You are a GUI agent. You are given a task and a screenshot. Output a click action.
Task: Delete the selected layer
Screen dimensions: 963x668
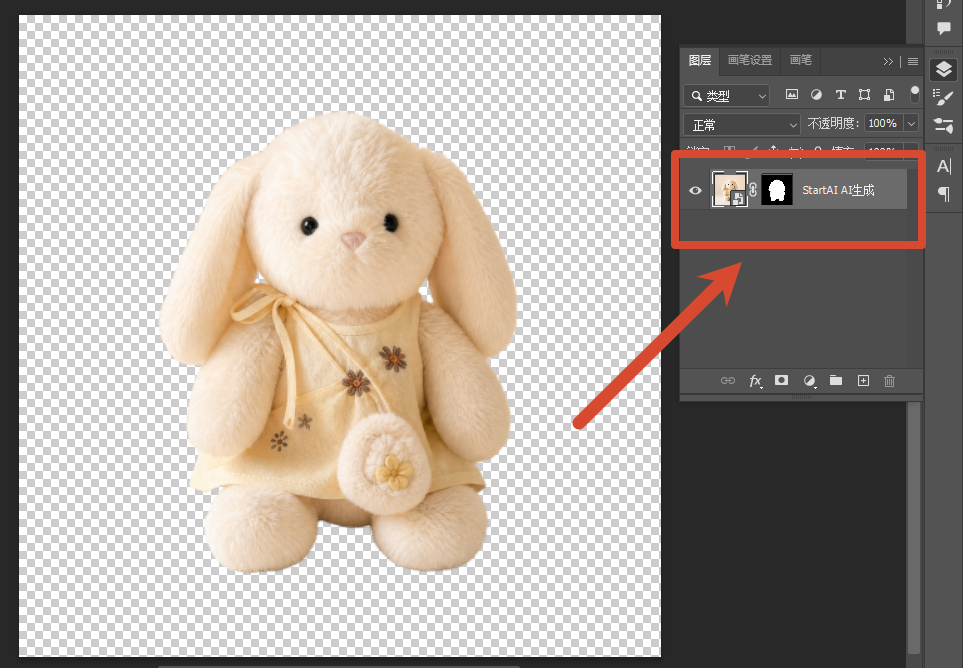[889, 381]
